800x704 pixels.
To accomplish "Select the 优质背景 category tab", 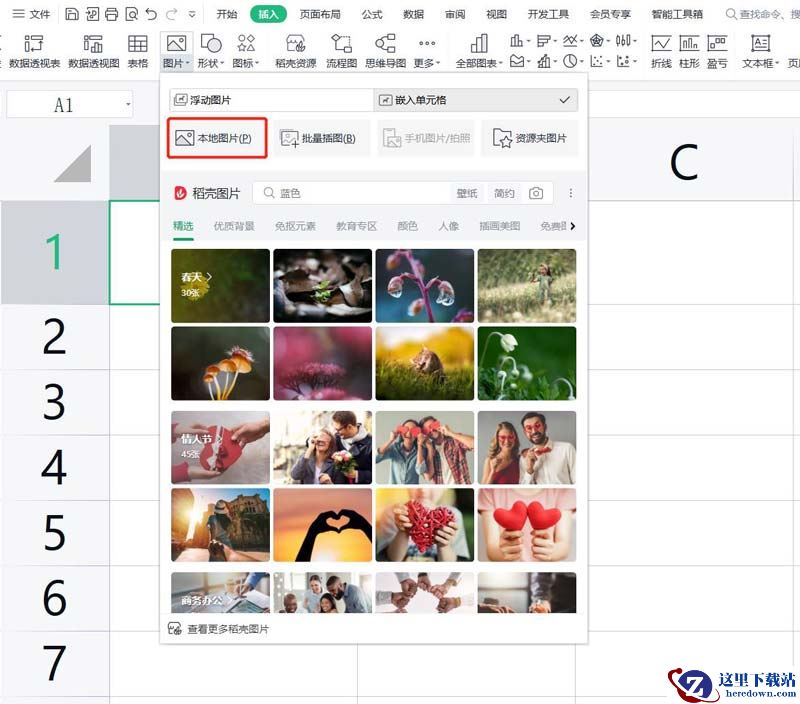I will pos(234,226).
